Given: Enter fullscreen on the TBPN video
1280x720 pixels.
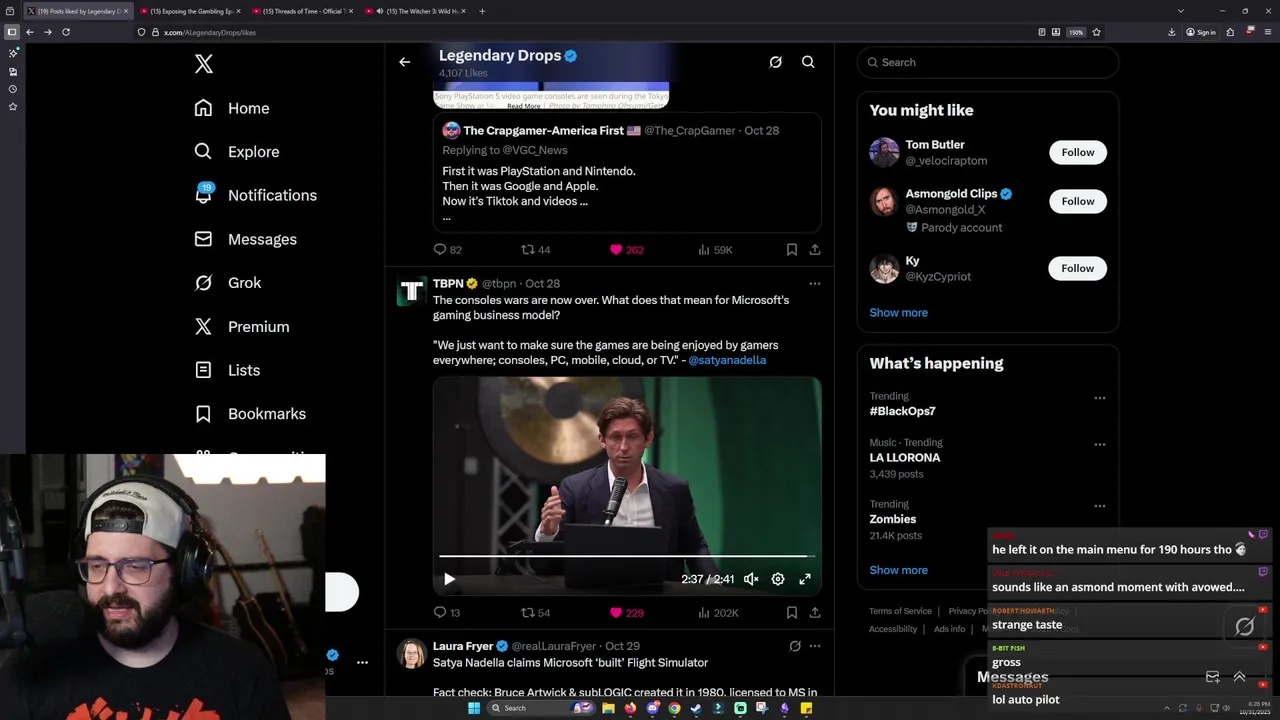Looking at the screenshot, I should (x=805, y=579).
